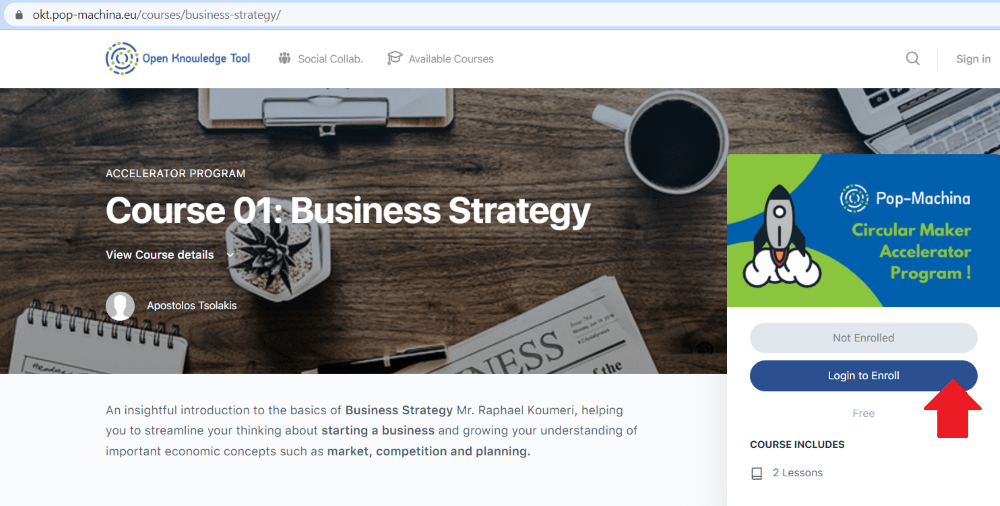Screen dimensions: 1000x506
Task: Click the Open Knowledge Tool logo icon
Action: [x=122, y=59]
